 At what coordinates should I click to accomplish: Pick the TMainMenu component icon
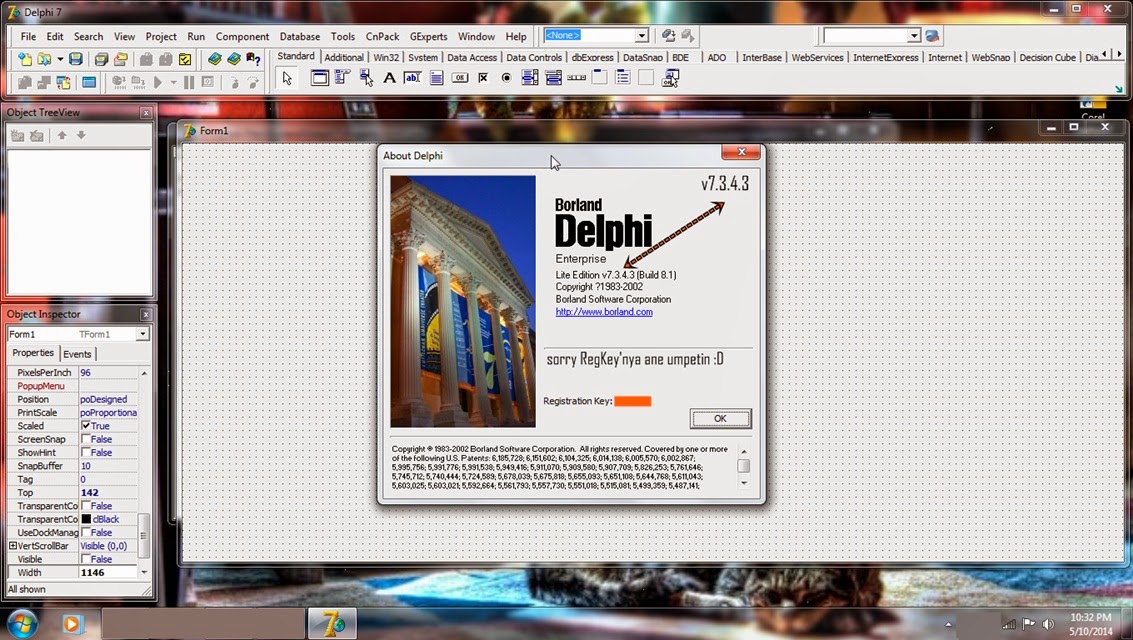tap(341, 77)
